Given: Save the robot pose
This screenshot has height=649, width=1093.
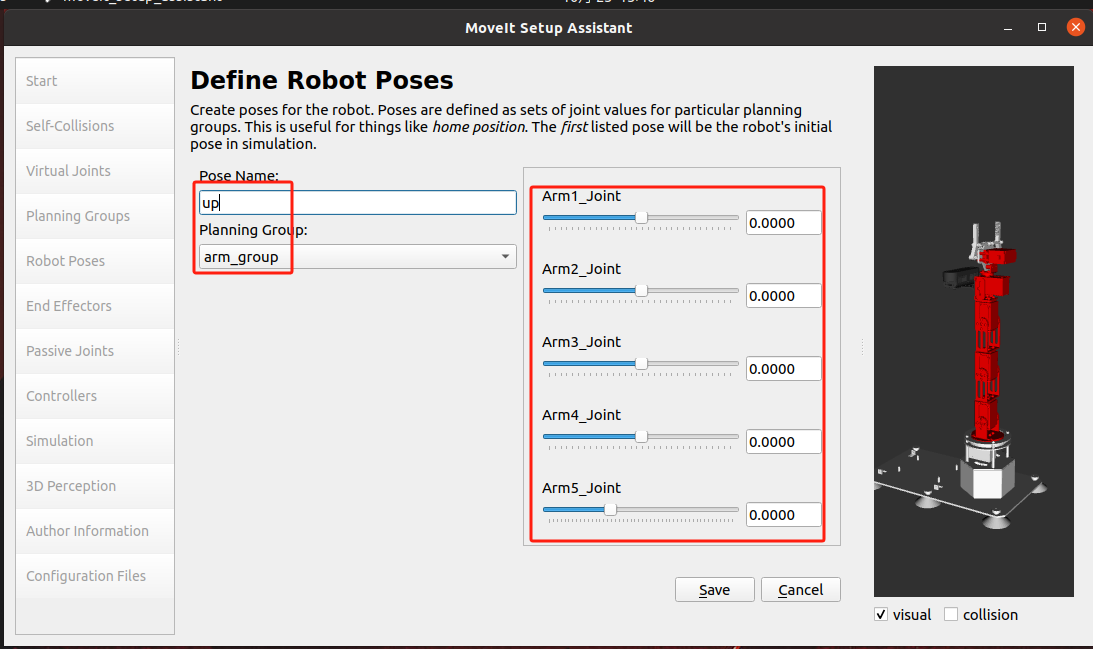Looking at the screenshot, I should click(x=714, y=590).
